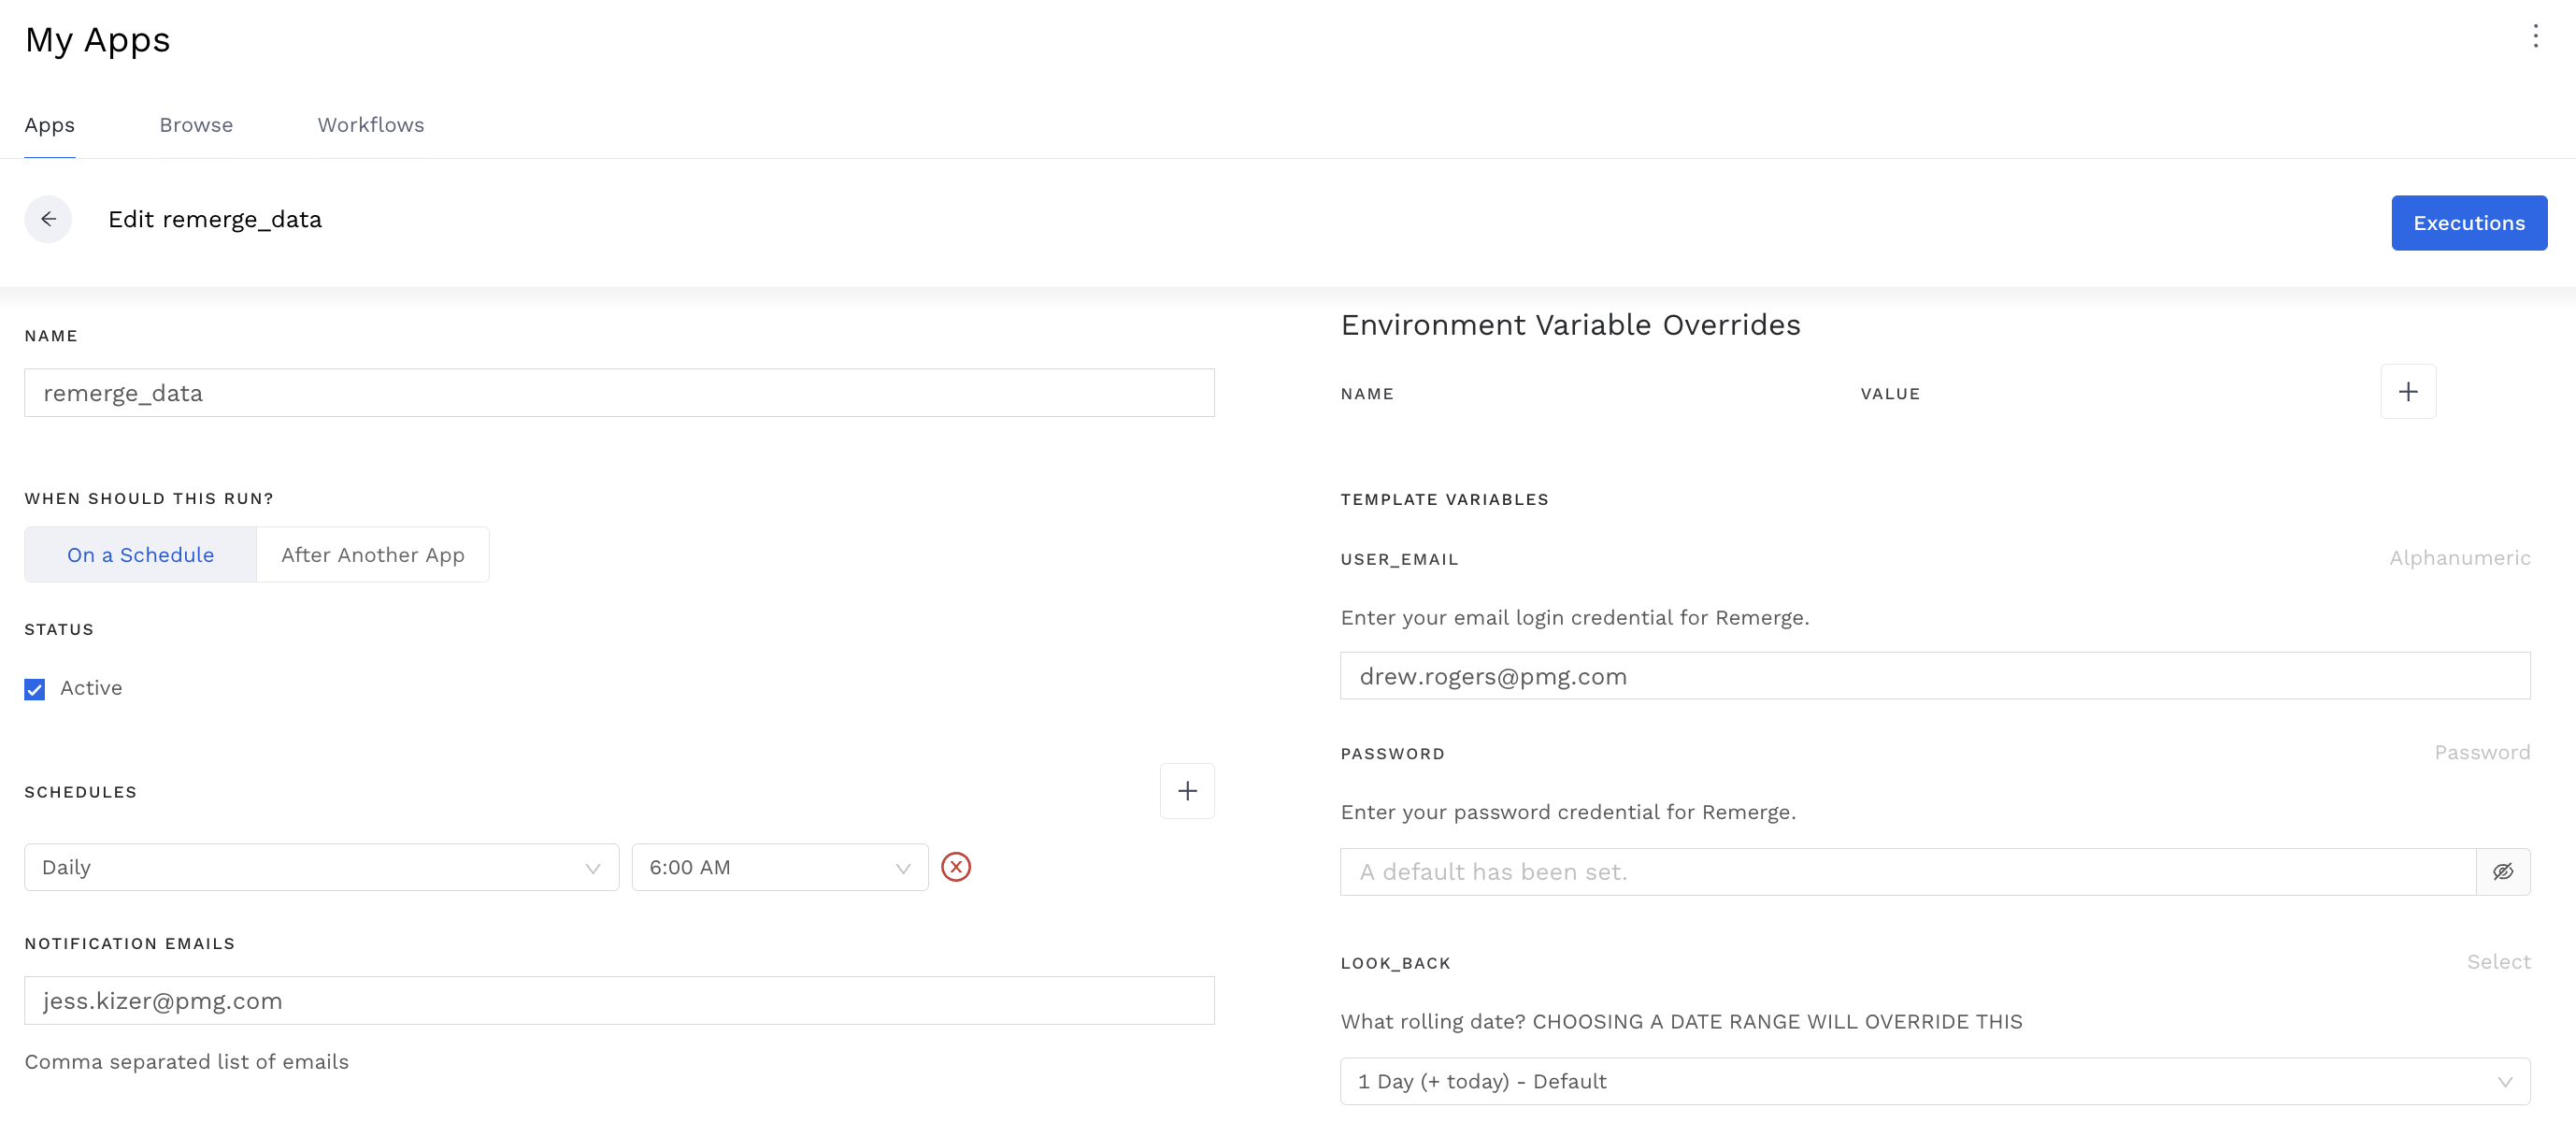
Task: Click the USER_EMAIL input field
Action: [1934, 677]
